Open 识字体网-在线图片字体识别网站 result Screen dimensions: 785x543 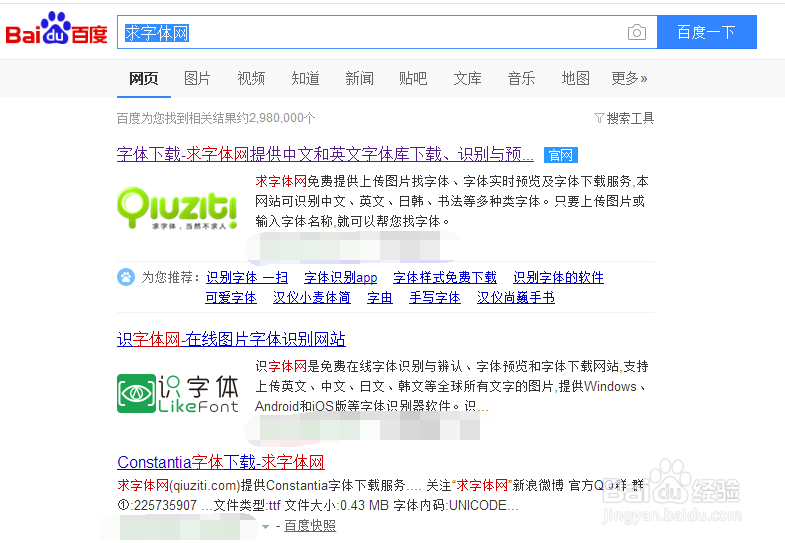(x=231, y=339)
